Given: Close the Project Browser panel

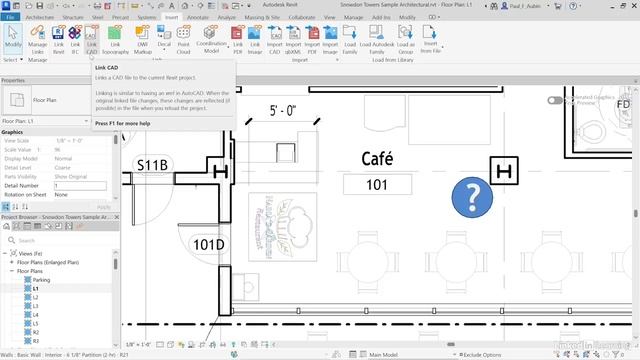Looking at the screenshot, I should tap(117, 217).
